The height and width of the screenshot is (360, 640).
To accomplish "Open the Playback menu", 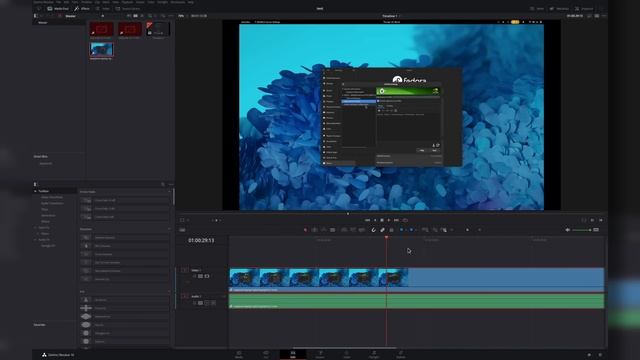I will pyautogui.click(x=127, y=2).
